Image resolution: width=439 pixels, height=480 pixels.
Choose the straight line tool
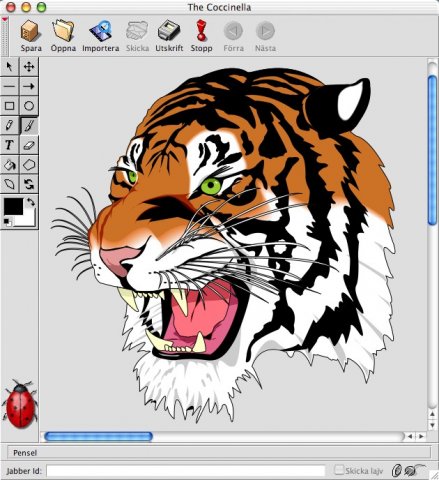[x=10, y=86]
